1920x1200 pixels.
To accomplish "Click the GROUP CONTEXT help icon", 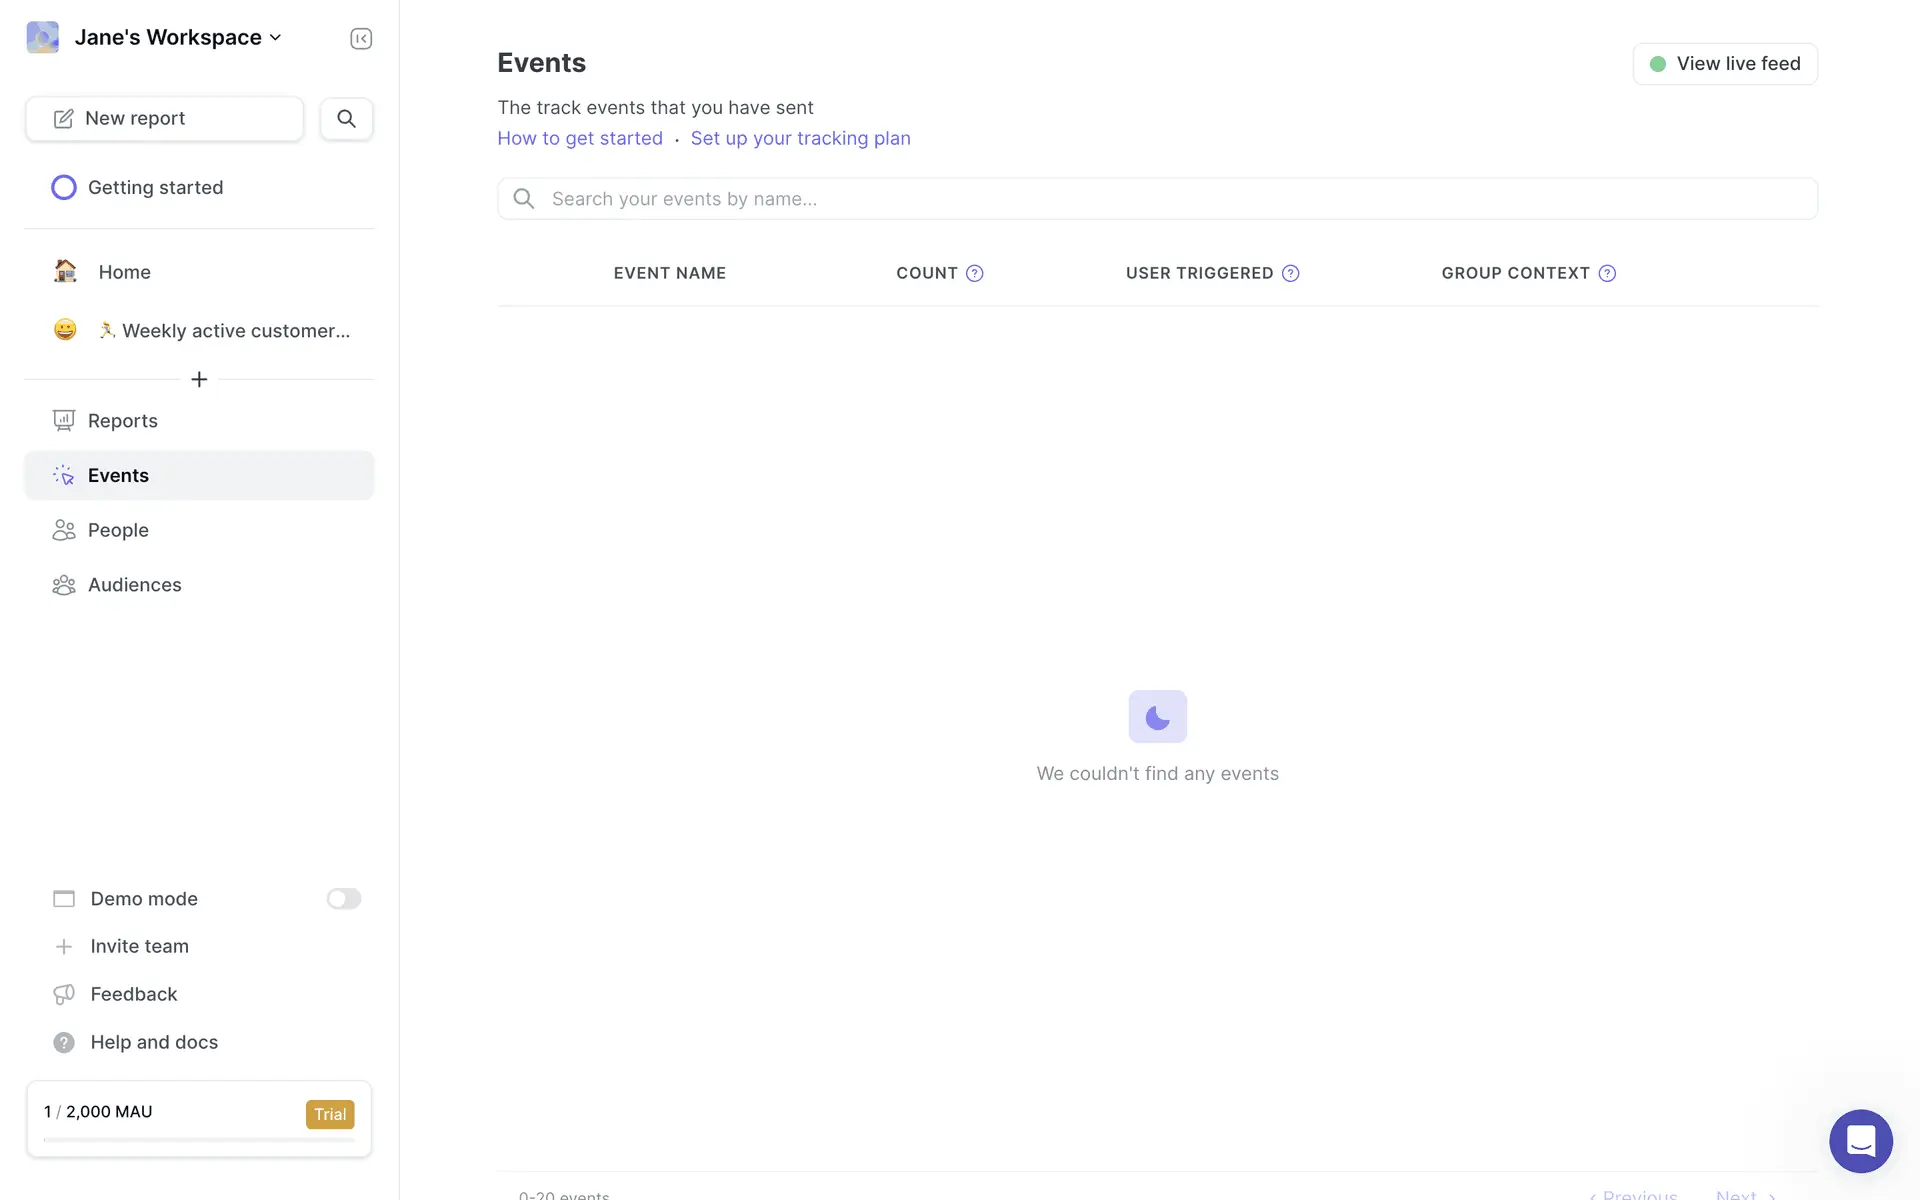I will click(x=1607, y=273).
